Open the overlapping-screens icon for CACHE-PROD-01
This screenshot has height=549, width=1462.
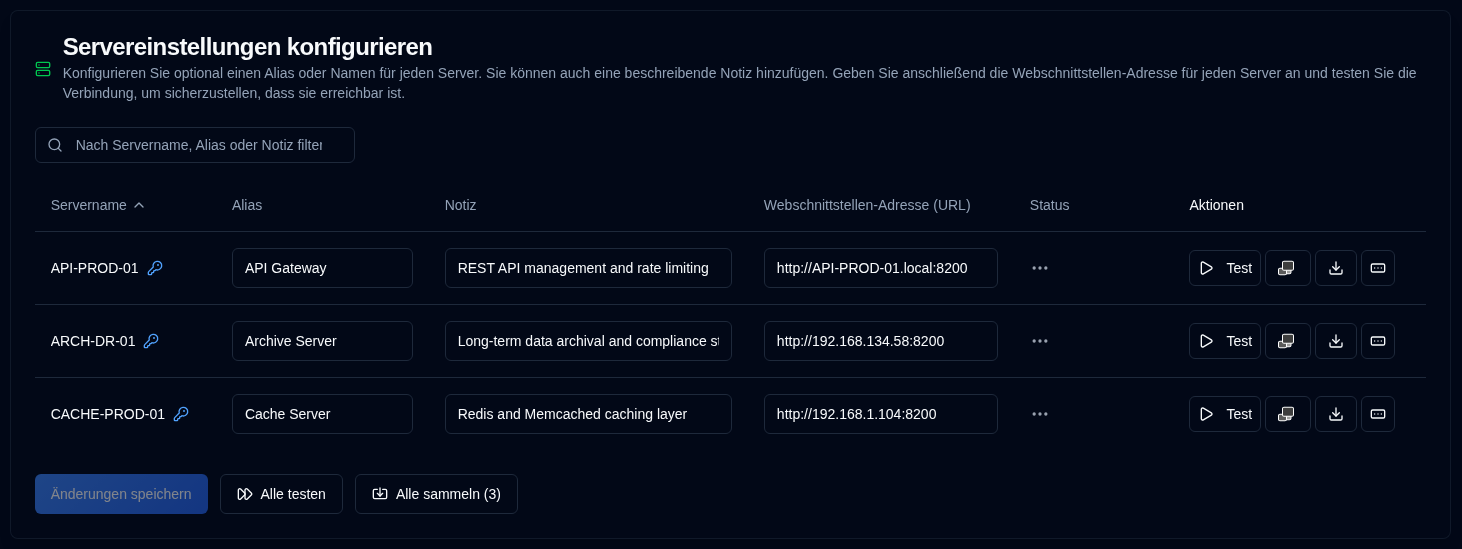[x=1288, y=414]
